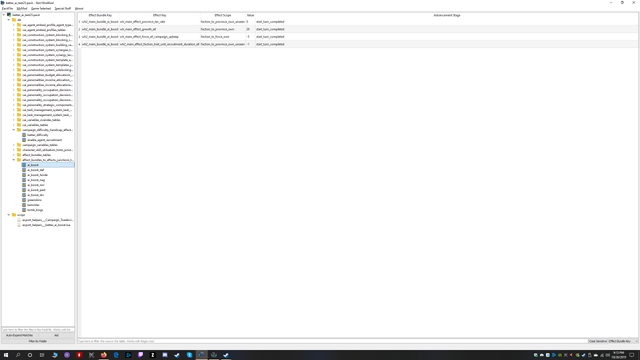Viewport: 640px width, 360px height.
Task: Select table row number 1 header
Action: (x=79, y=22)
